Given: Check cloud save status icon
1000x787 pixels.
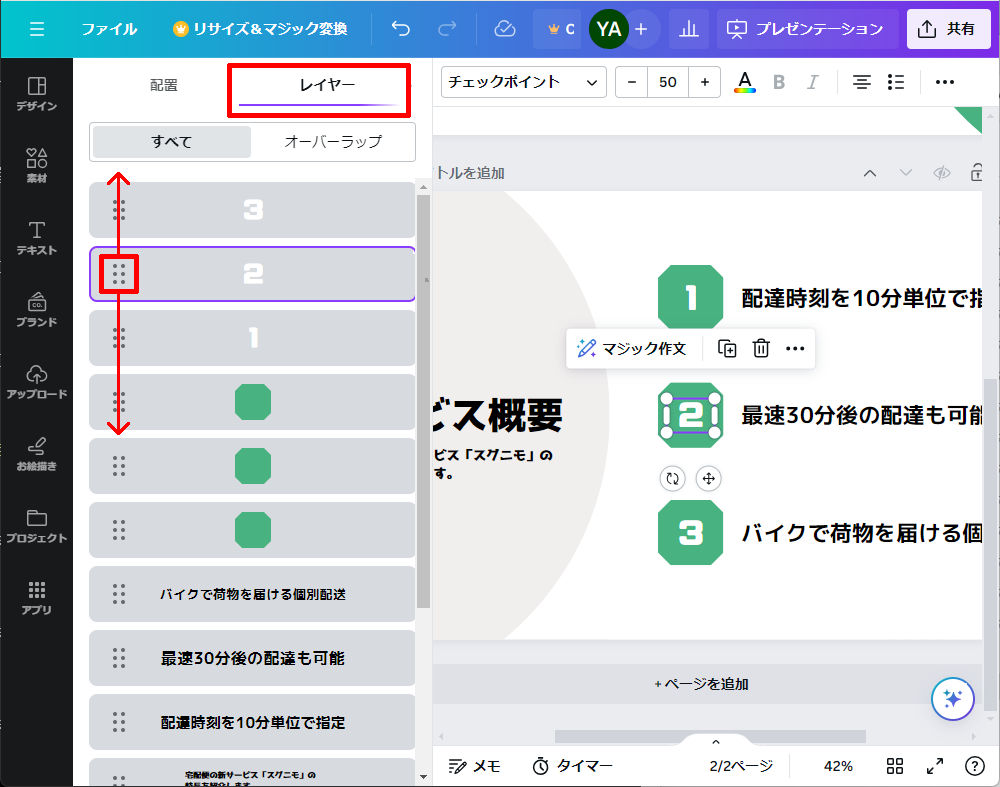Looking at the screenshot, I should (x=504, y=29).
